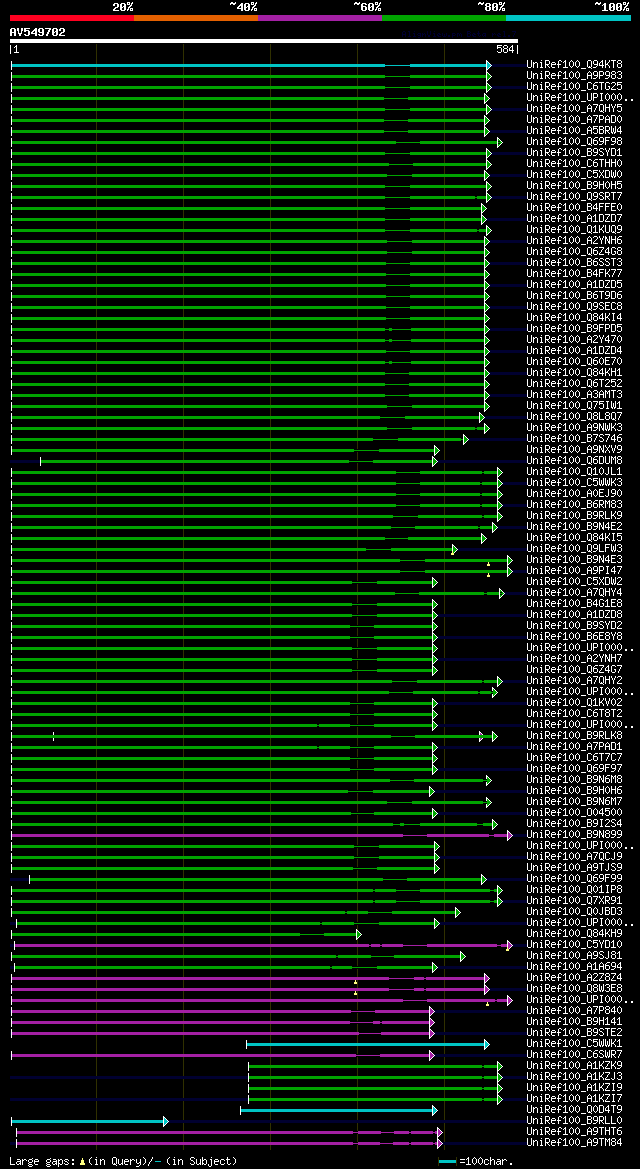Screen dimensions: 640x1169
Task: Click label UniRef100_Q84KI4
Action: [x=574, y=318]
